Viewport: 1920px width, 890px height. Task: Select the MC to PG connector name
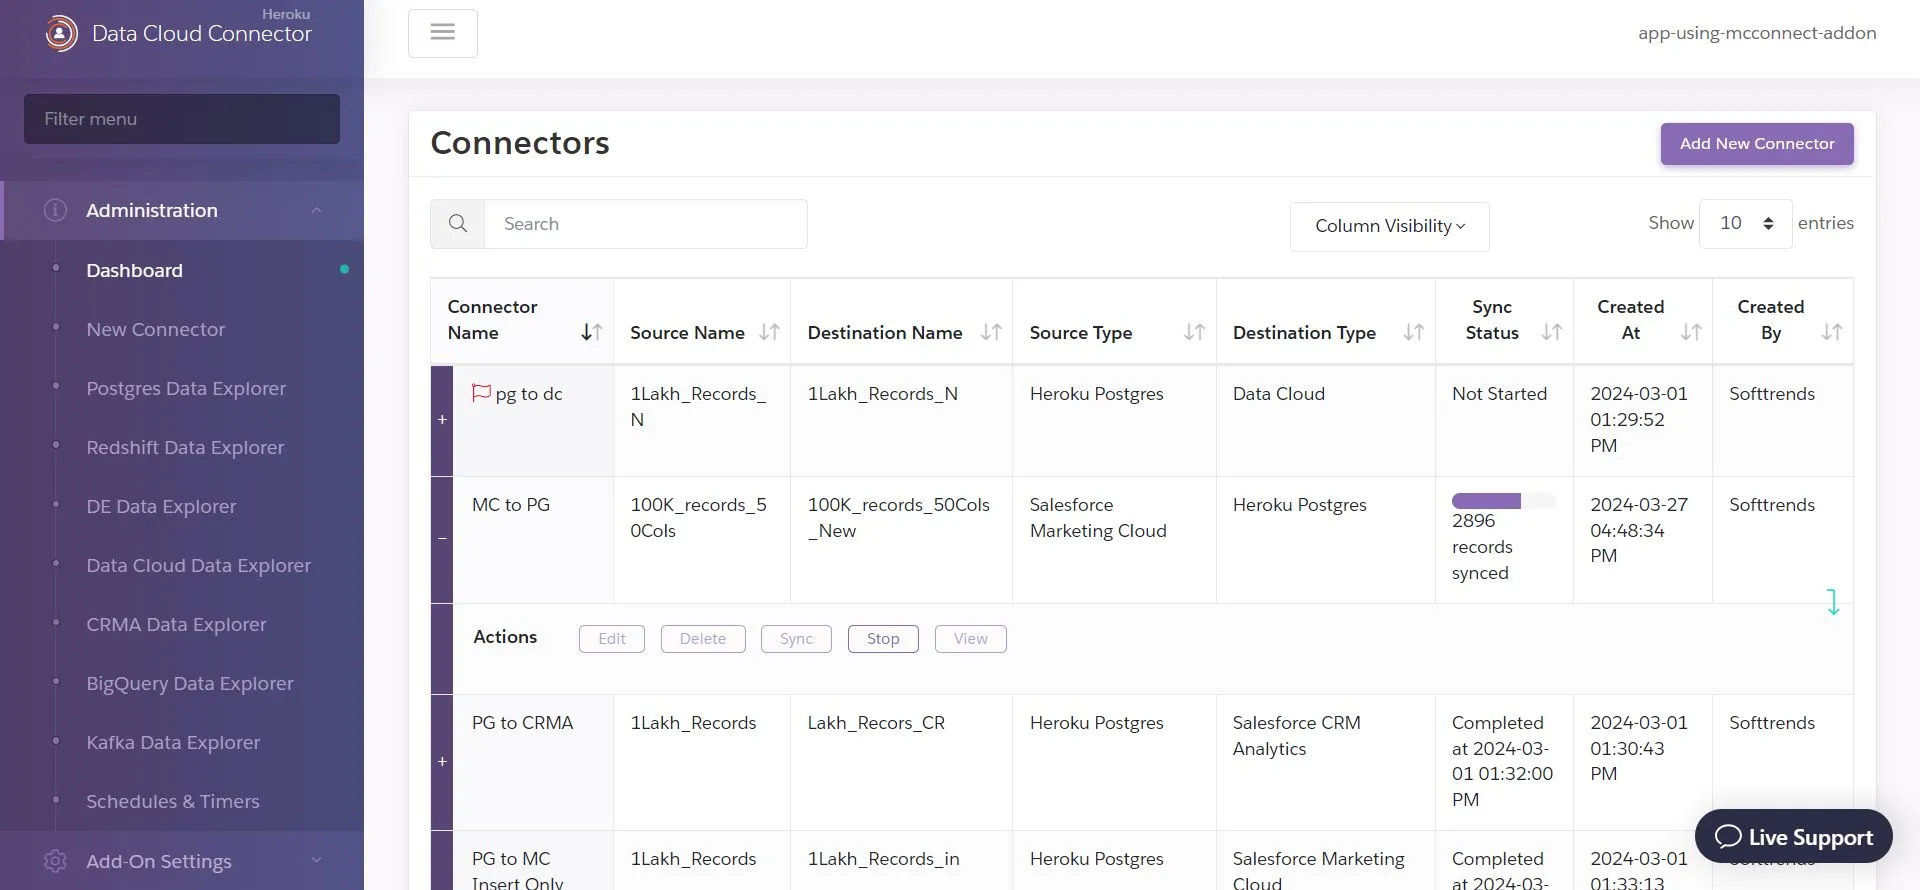tap(511, 505)
